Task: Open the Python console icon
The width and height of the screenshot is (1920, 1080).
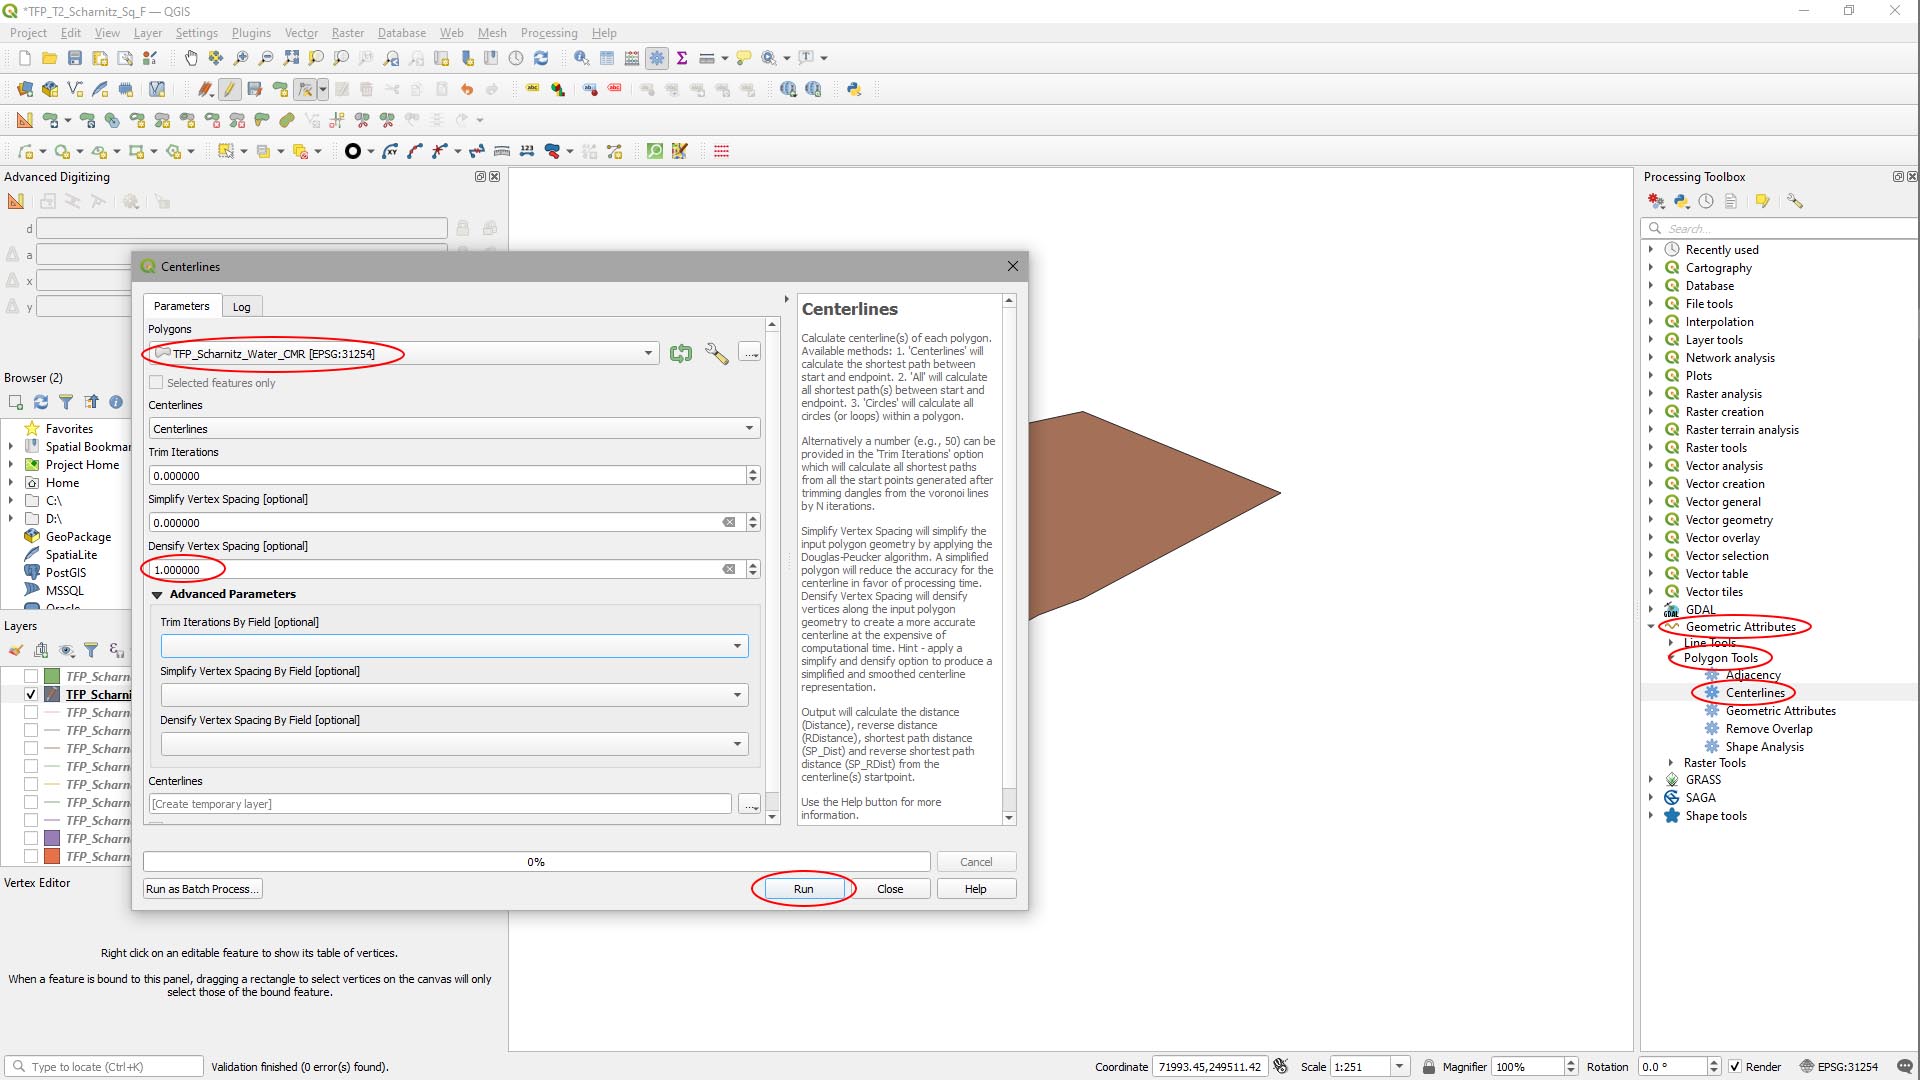Action: click(854, 89)
